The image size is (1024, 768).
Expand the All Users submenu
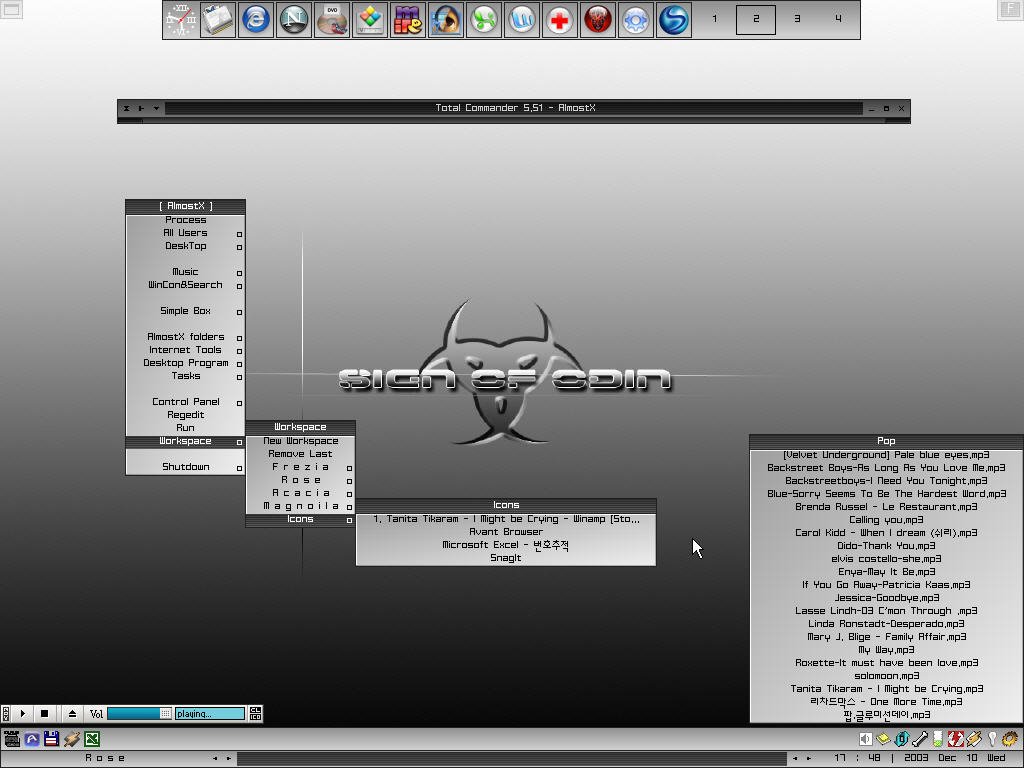tap(185, 233)
